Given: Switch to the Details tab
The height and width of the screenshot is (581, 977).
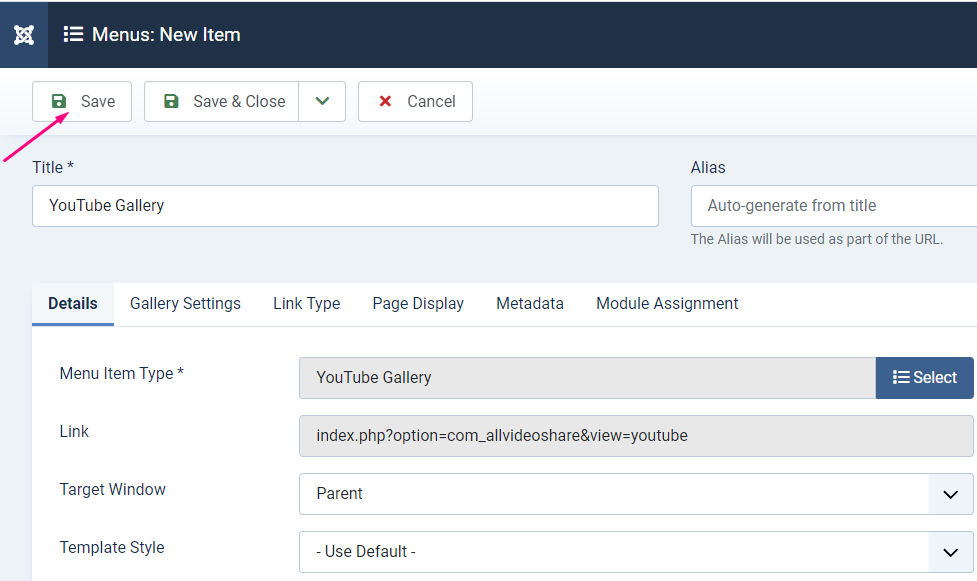Looking at the screenshot, I should coord(73,304).
